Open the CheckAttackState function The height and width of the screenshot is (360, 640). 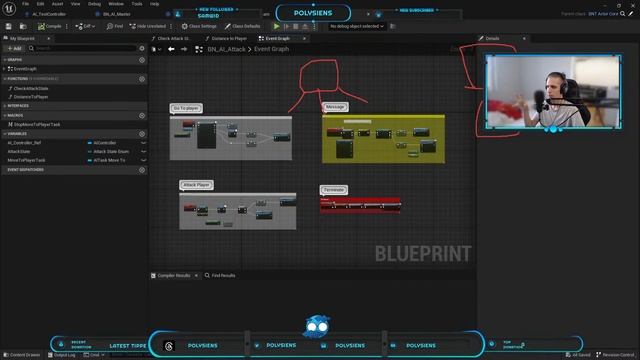(31, 88)
